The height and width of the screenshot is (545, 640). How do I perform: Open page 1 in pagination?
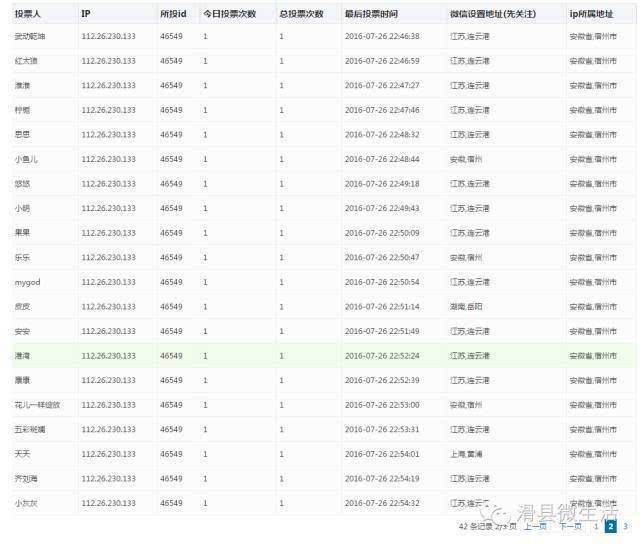pos(596,526)
